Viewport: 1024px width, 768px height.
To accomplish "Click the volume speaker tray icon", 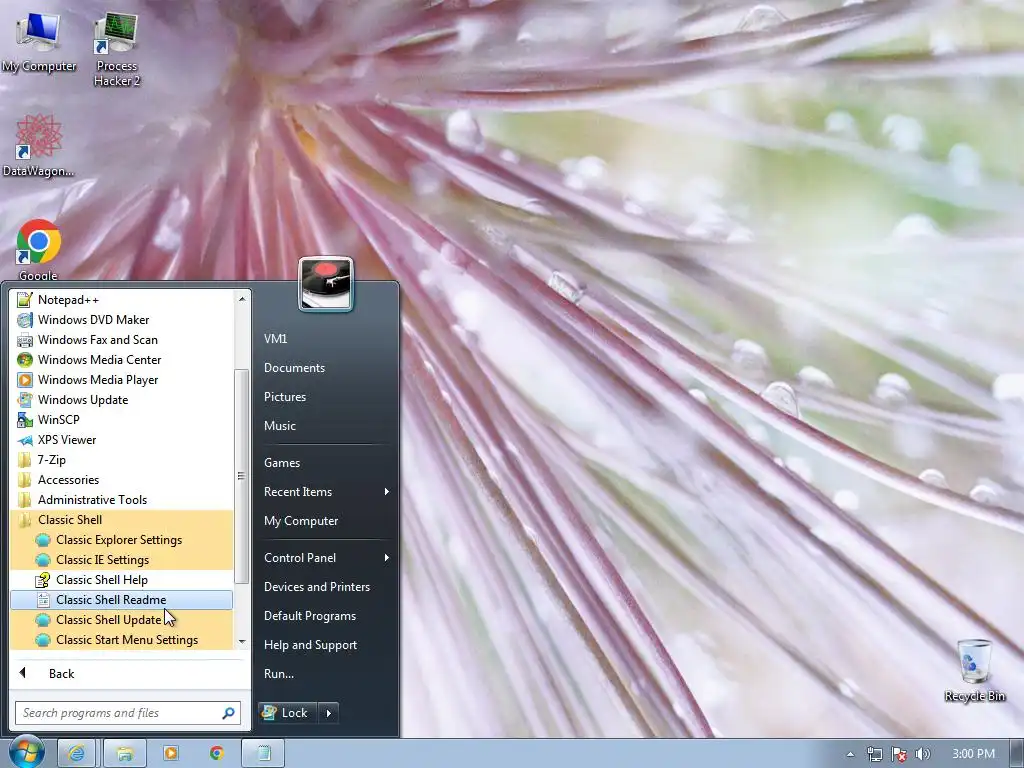I will 922,754.
